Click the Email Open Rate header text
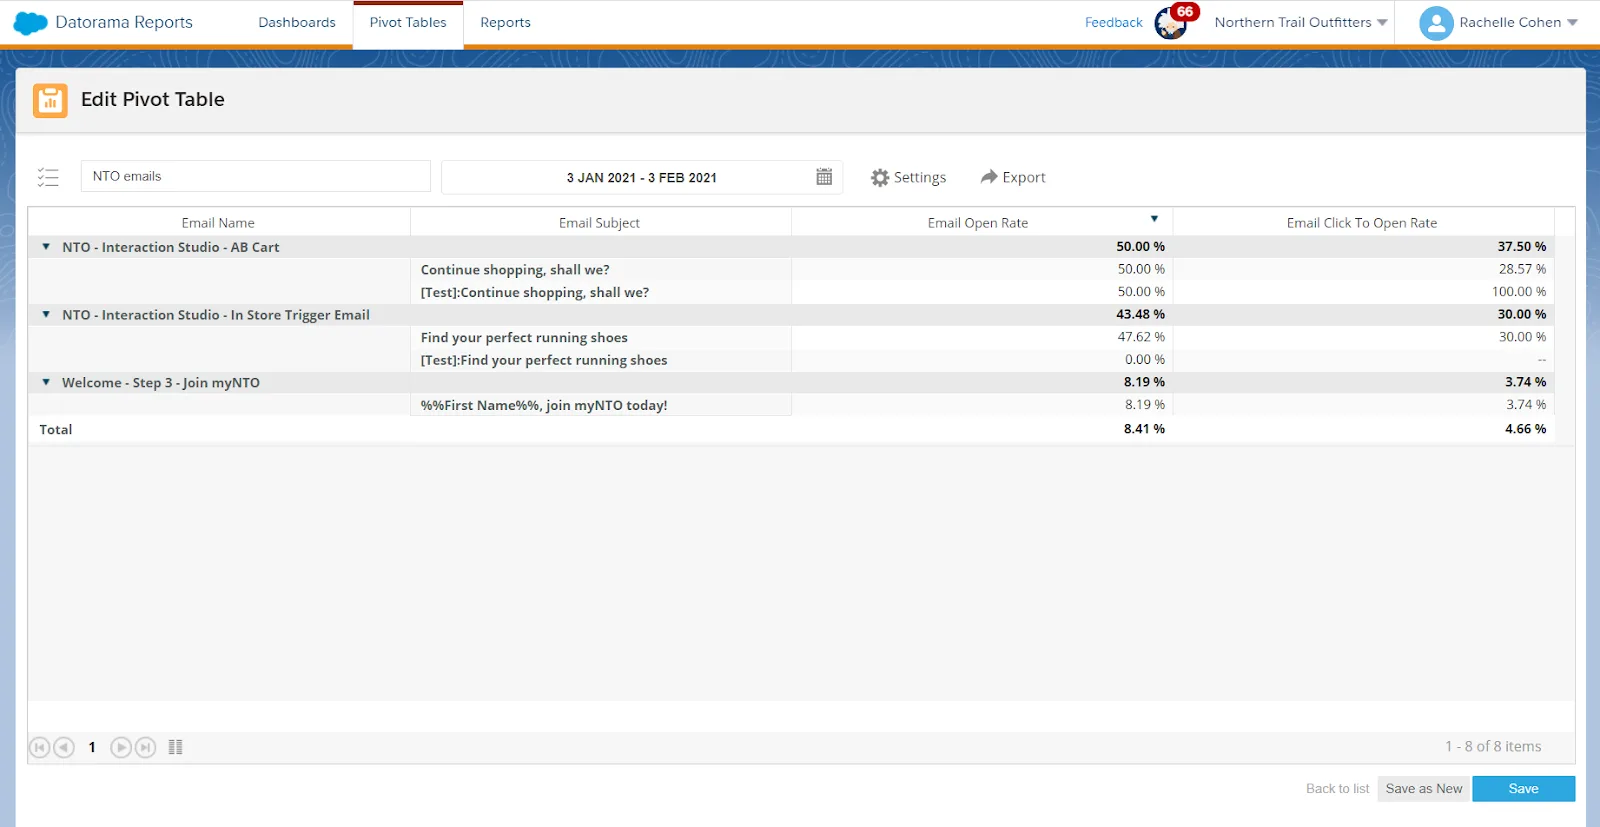 pos(978,223)
